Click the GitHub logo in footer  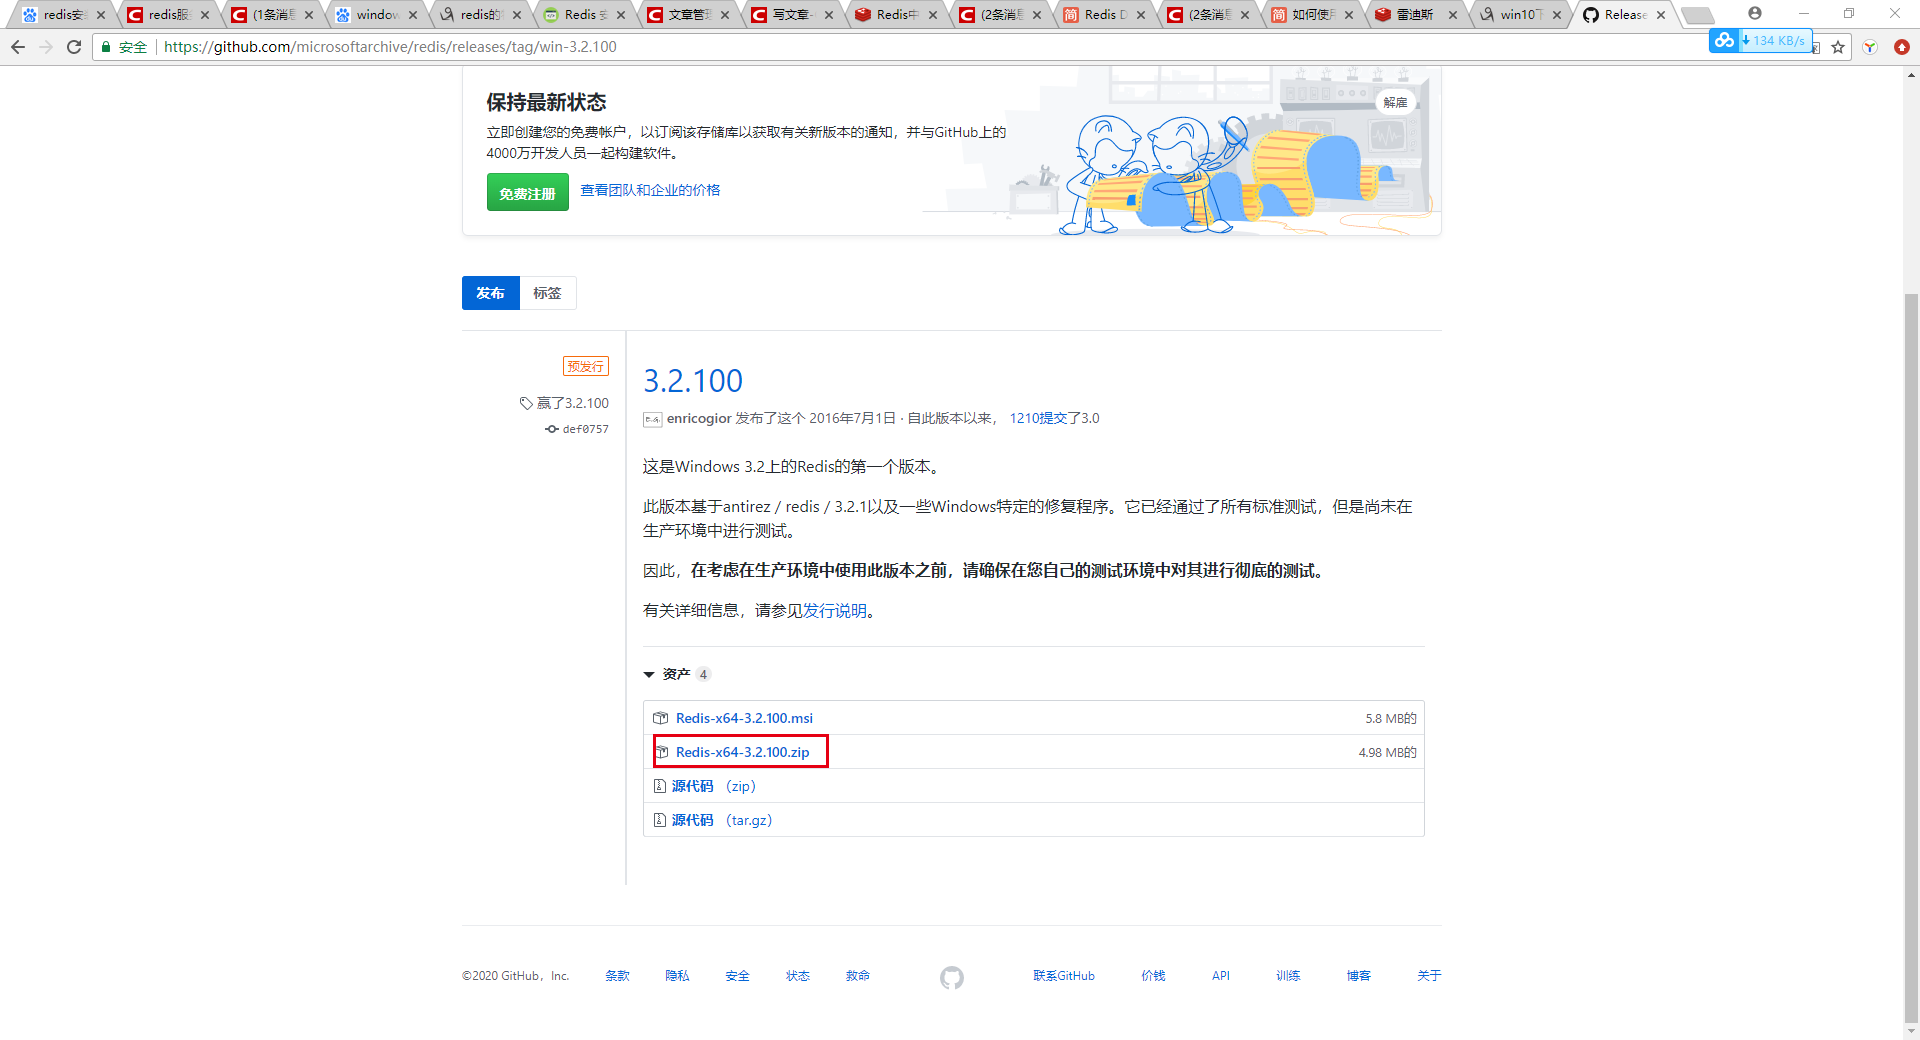[952, 977]
